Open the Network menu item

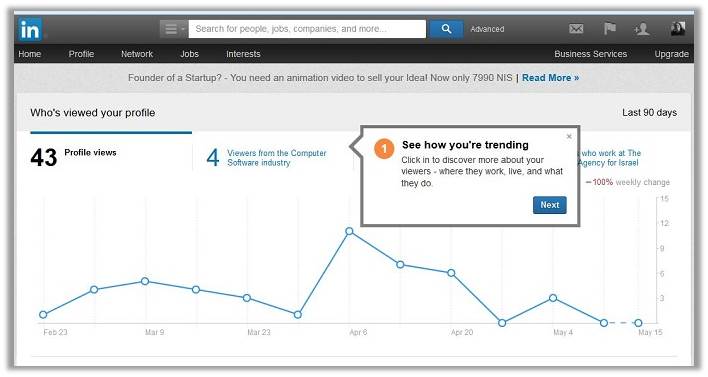(137, 54)
